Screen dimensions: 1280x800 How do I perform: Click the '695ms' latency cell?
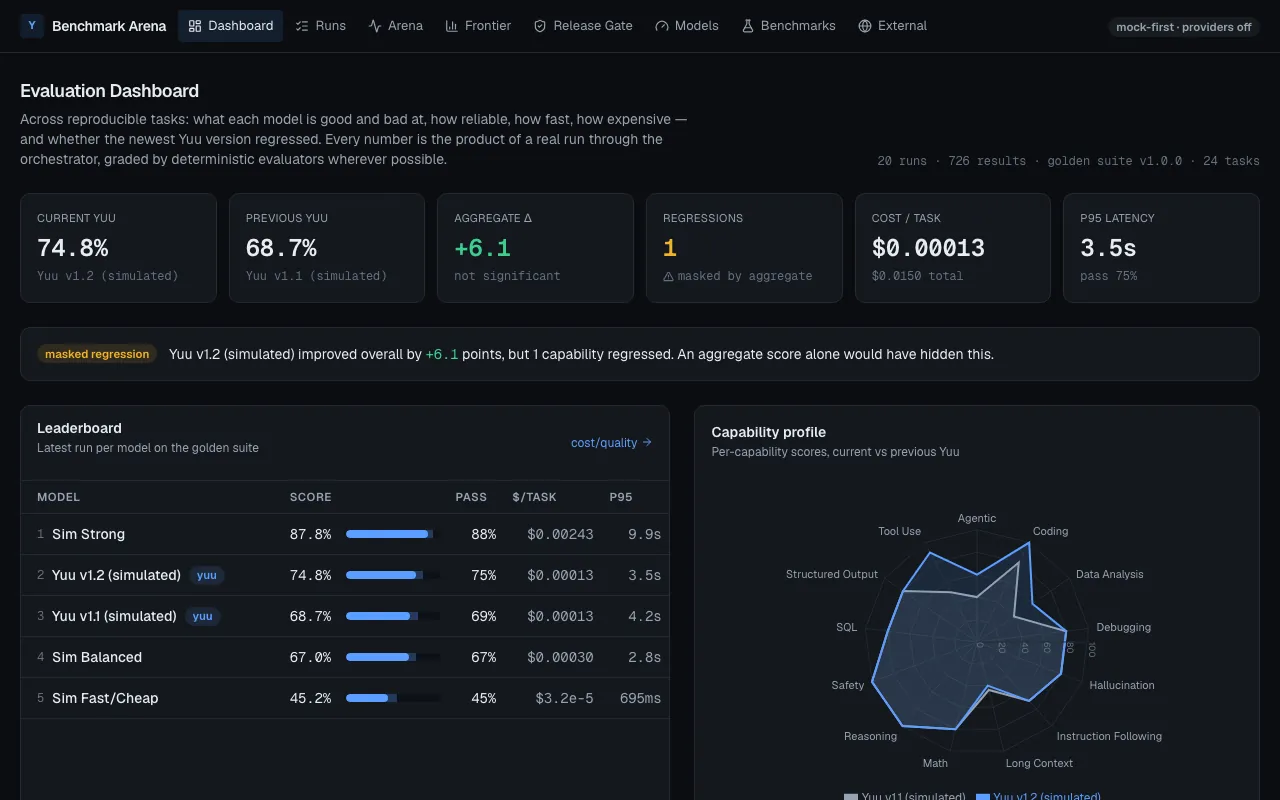coord(640,698)
